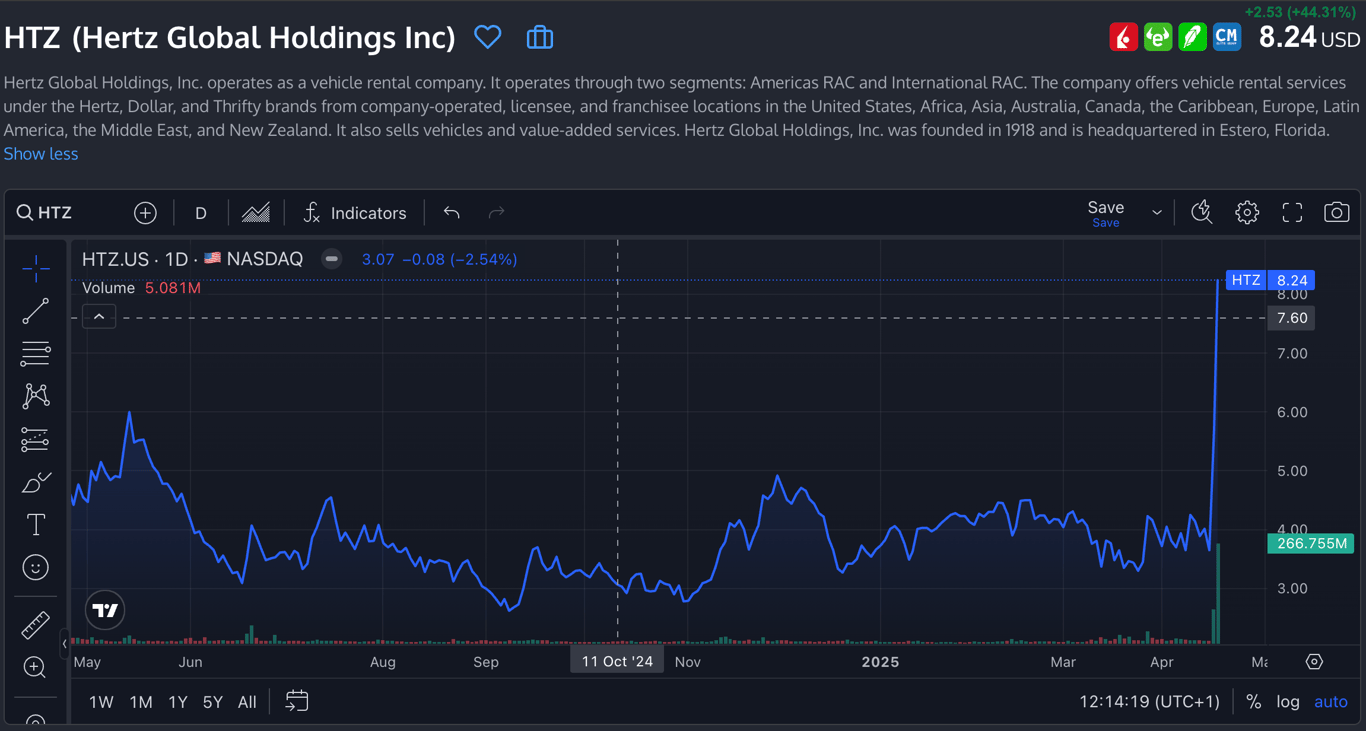1366x731 pixels.
Task: Select the trend line drawing tool
Action: tap(36, 312)
